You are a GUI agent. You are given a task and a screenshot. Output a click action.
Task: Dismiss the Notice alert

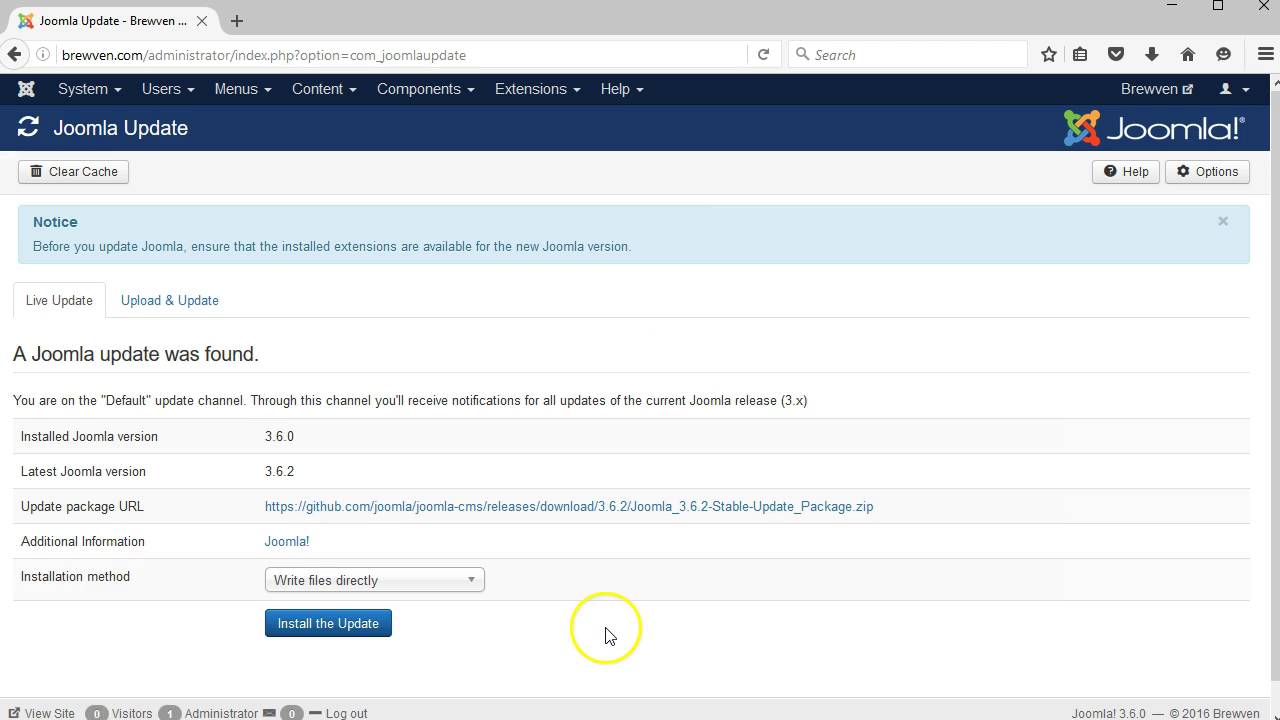pos(1223,222)
